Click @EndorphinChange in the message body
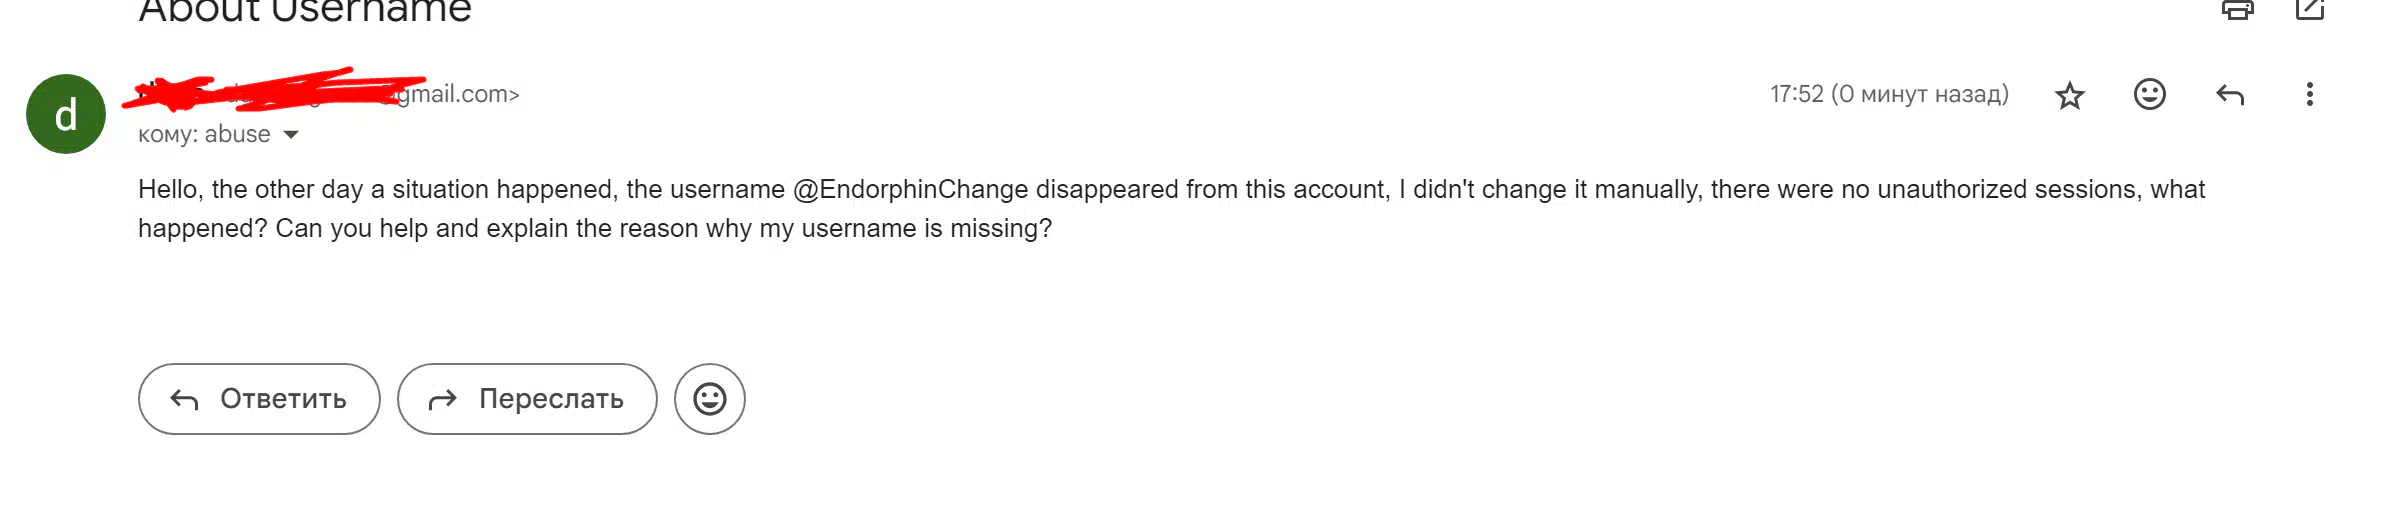2391x512 pixels. [x=910, y=190]
